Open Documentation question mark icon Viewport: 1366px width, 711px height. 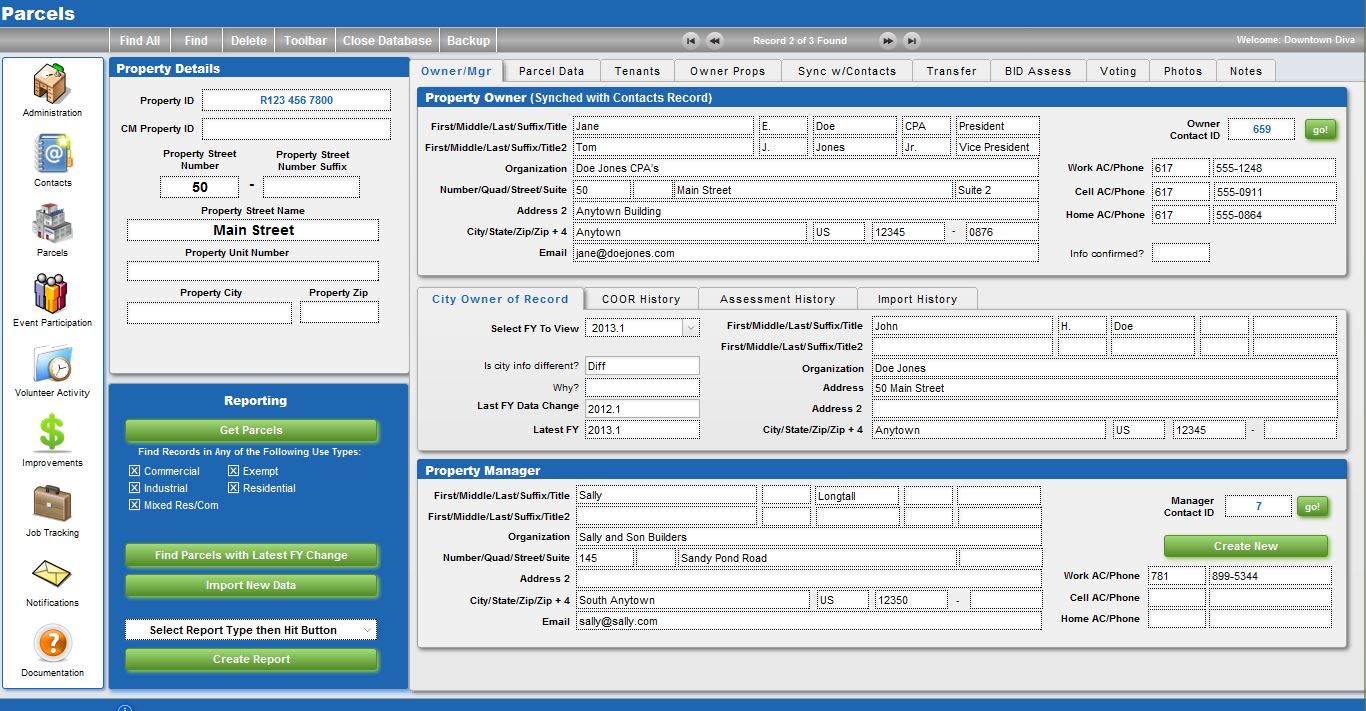point(52,643)
